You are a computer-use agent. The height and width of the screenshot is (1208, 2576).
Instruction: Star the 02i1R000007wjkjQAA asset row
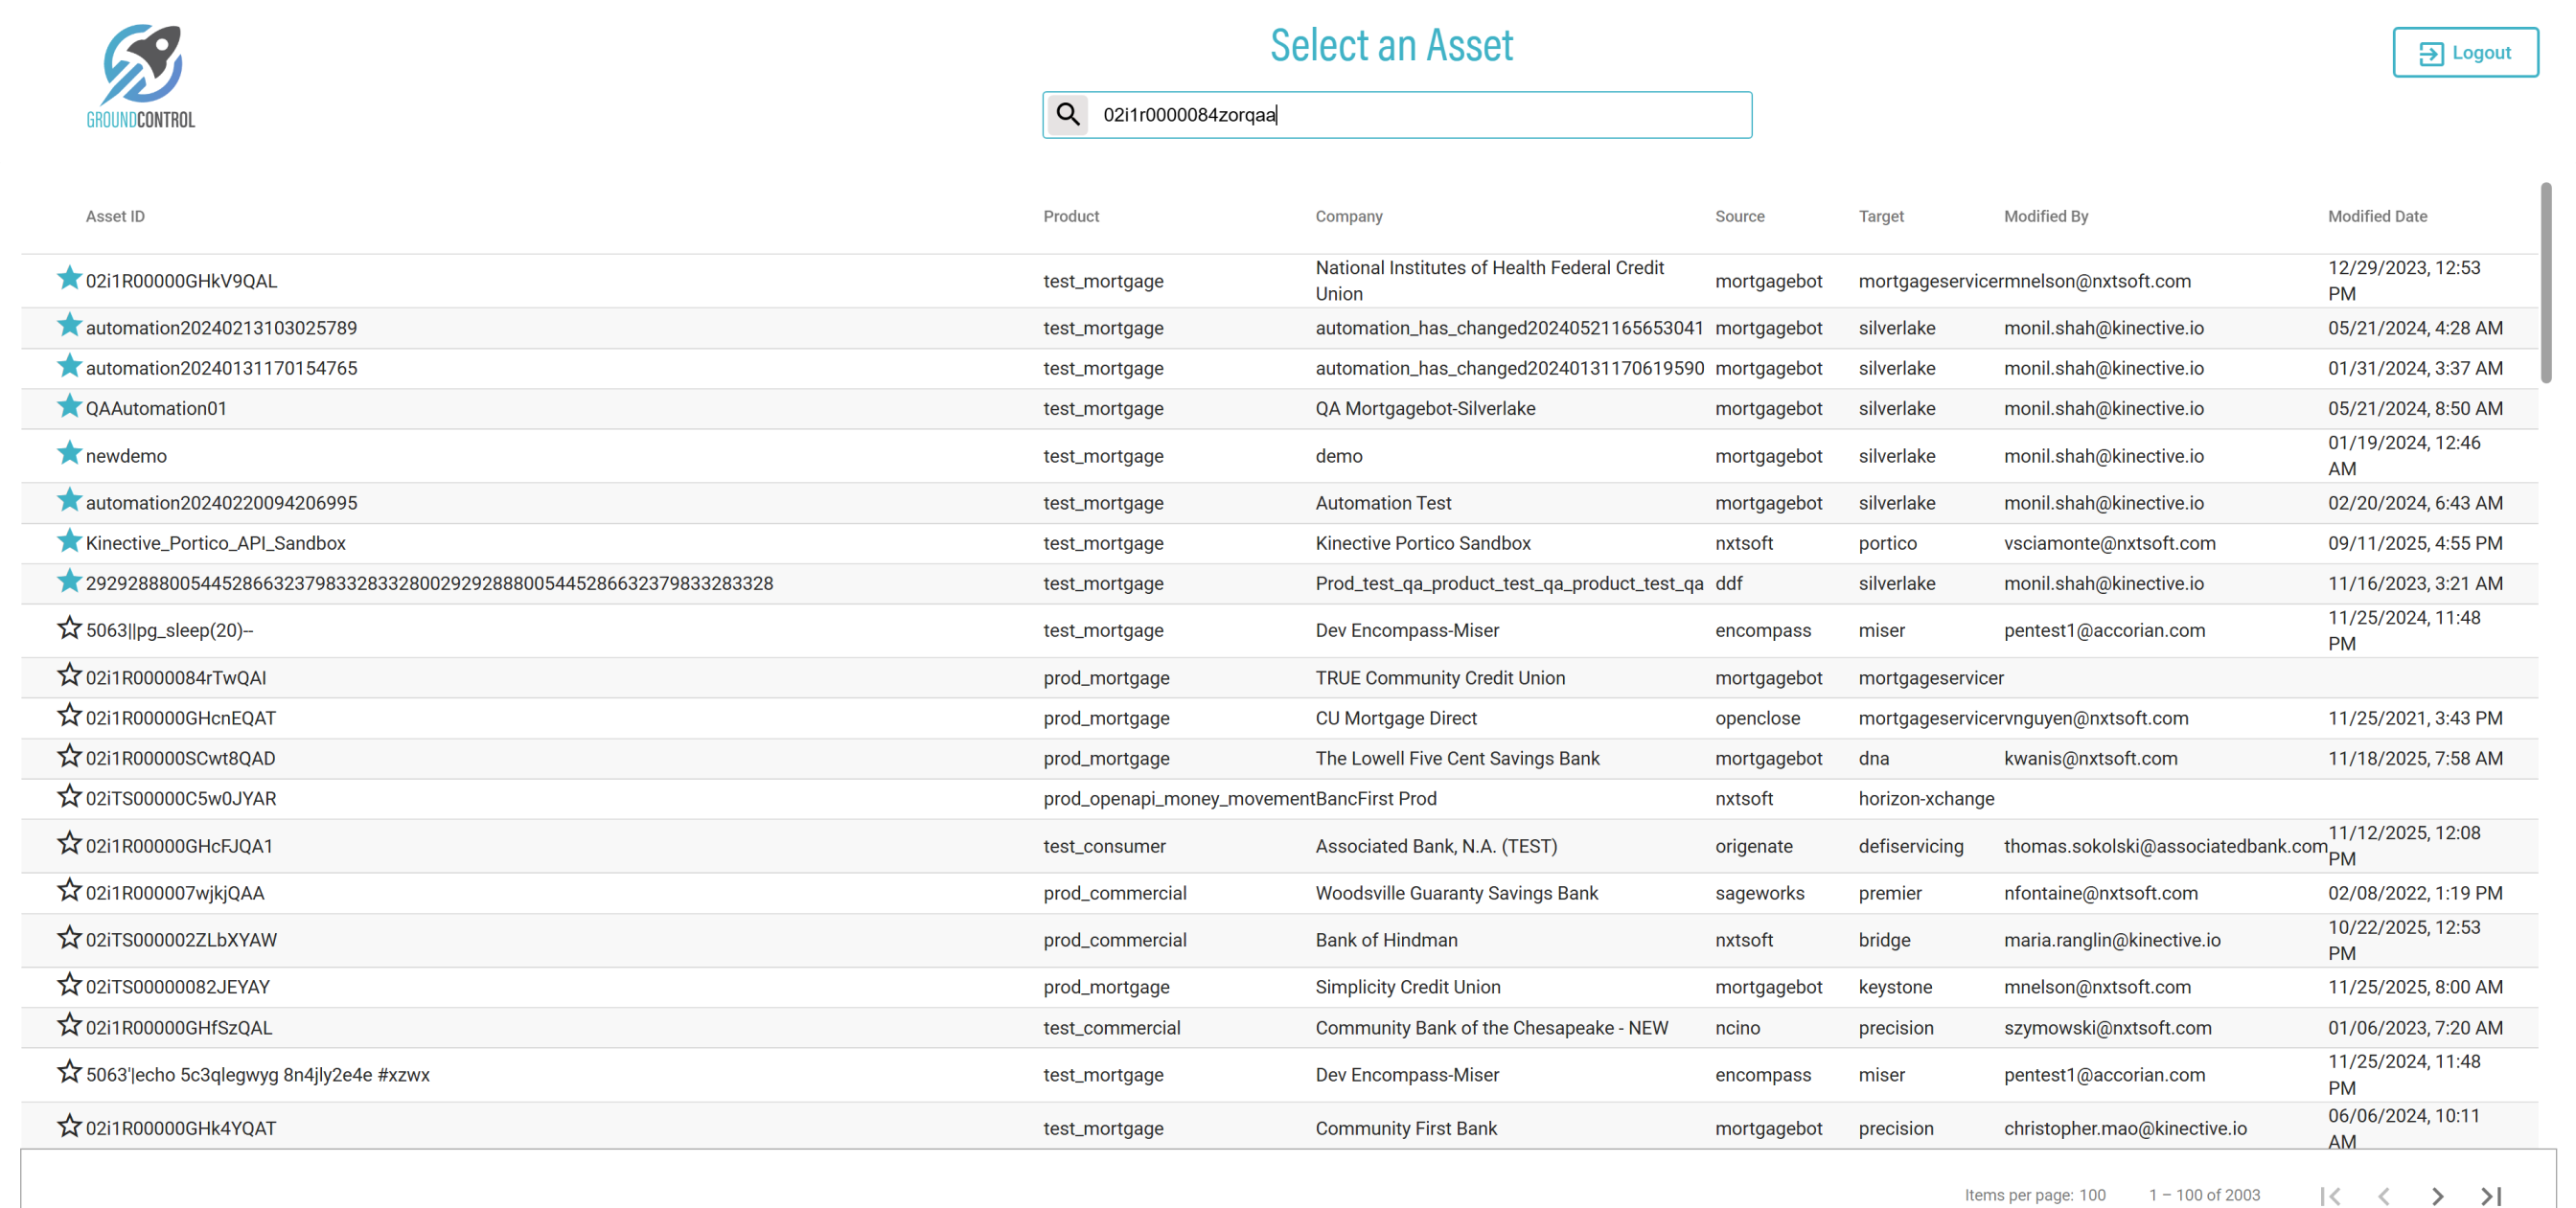click(x=69, y=891)
